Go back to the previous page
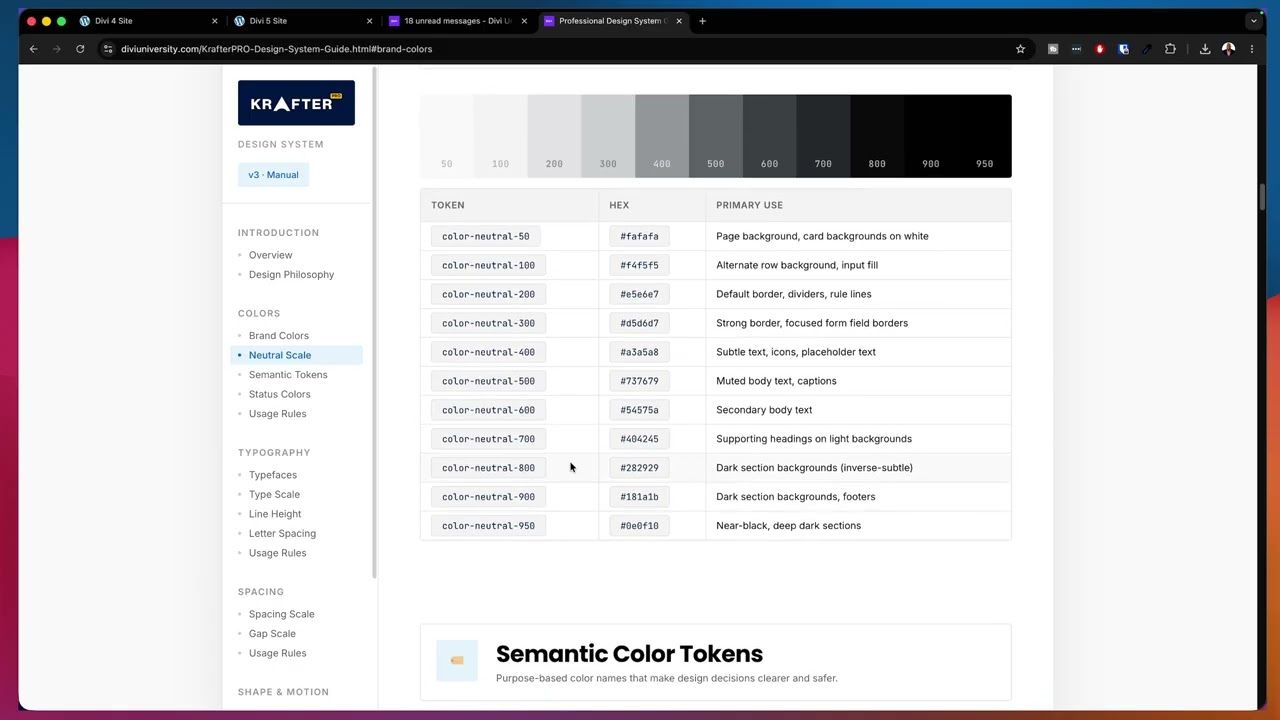The image size is (1280, 720). (33, 49)
